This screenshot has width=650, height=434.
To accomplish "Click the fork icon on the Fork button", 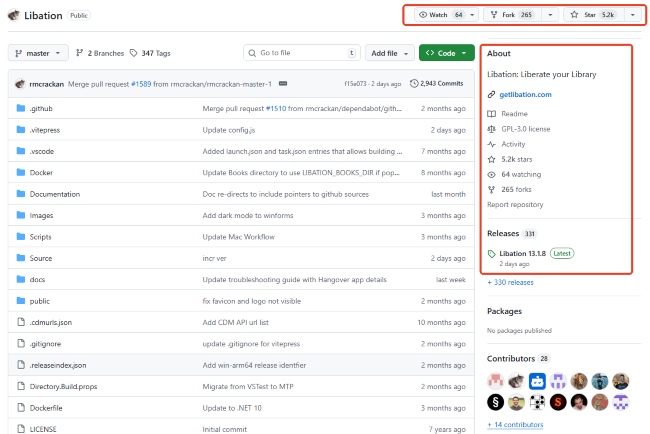I will 494,15.
